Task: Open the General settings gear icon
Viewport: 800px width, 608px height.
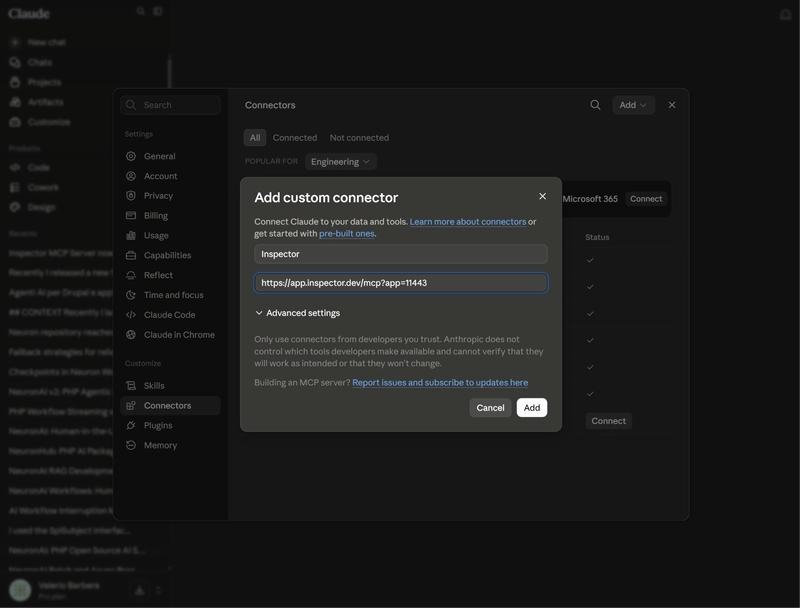Action: pyautogui.click(x=131, y=156)
